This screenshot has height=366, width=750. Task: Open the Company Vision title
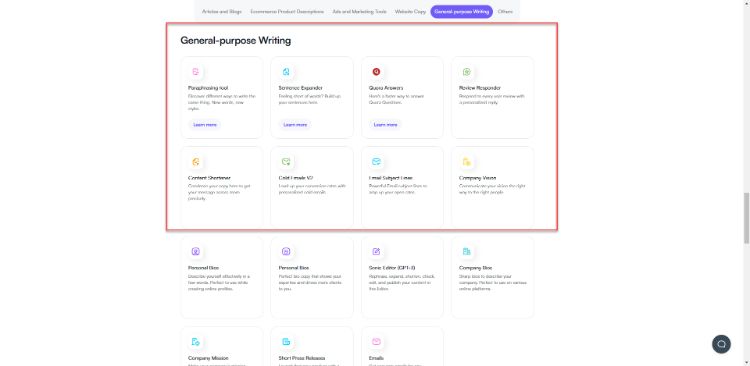click(x=477, y=178)
